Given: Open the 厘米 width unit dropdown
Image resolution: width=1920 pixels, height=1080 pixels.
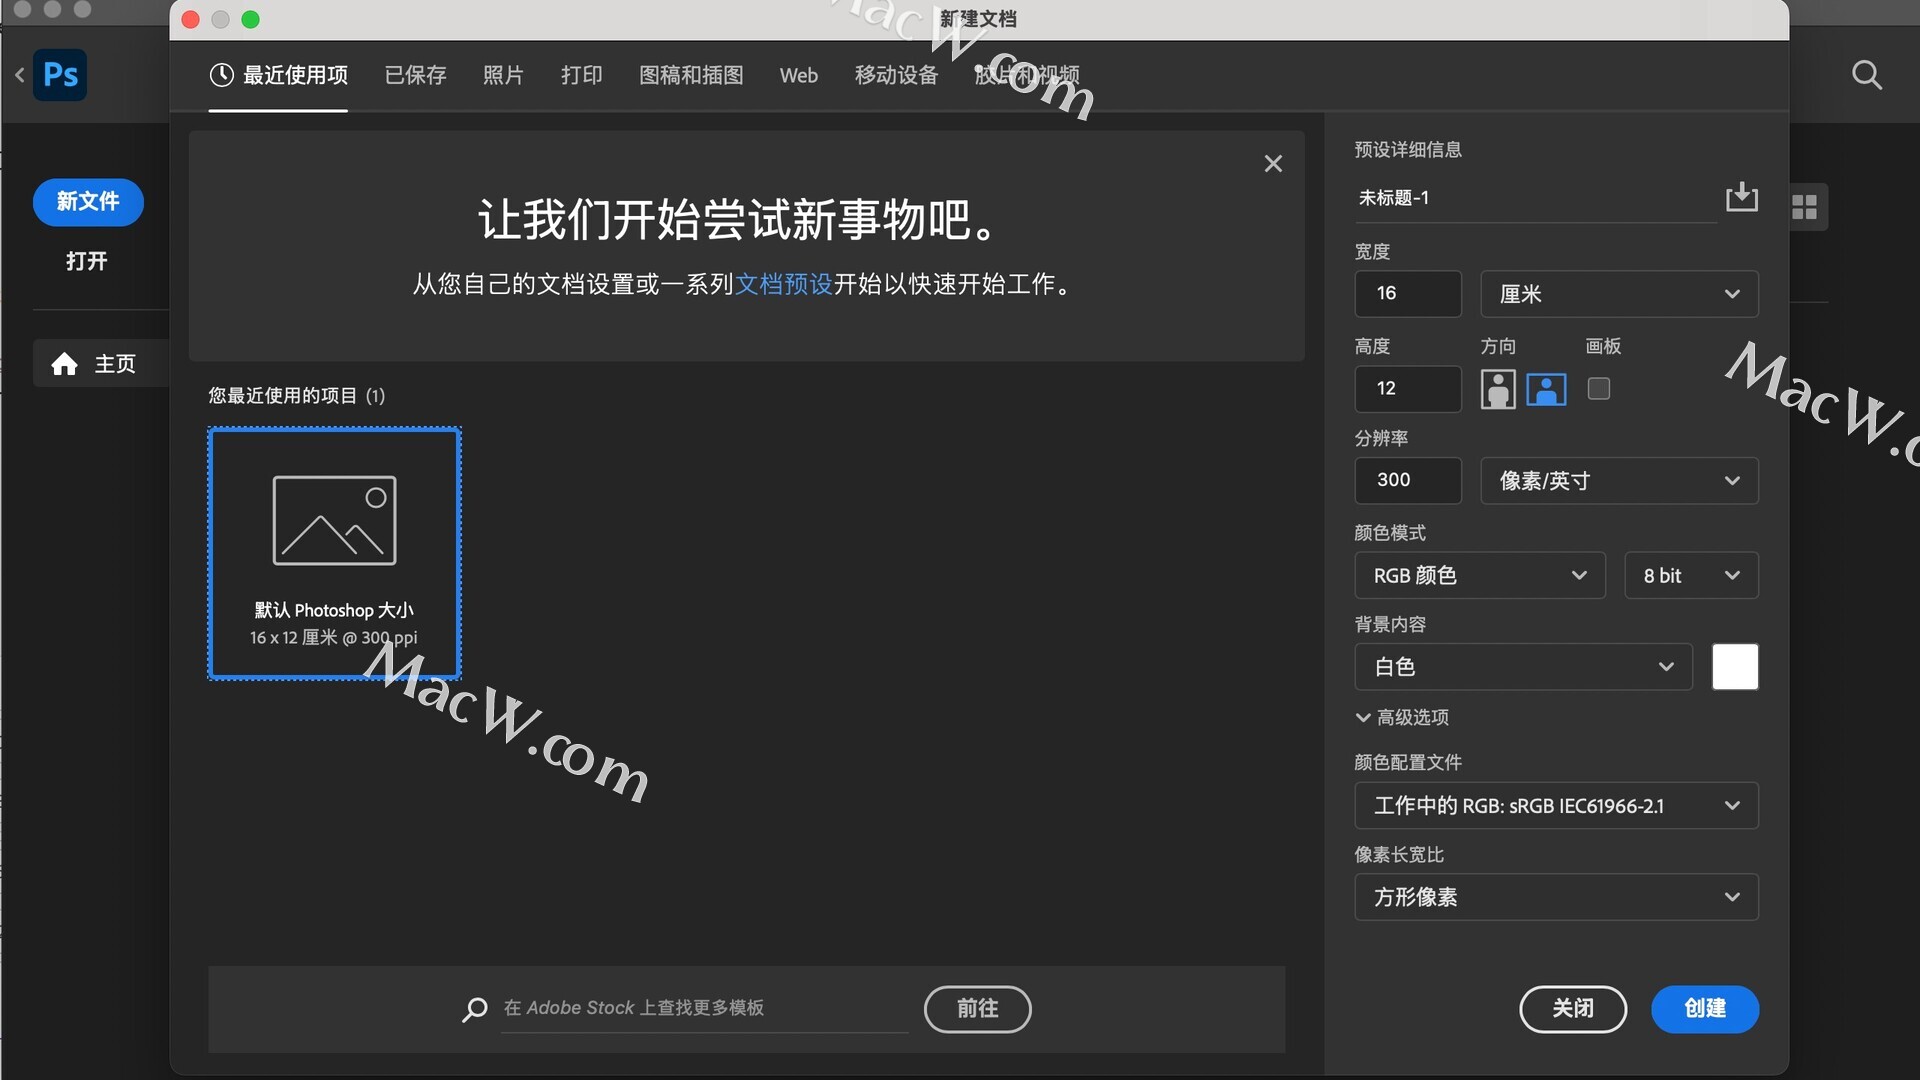Looking at the screenshot, I should (x=1619, y=294).
